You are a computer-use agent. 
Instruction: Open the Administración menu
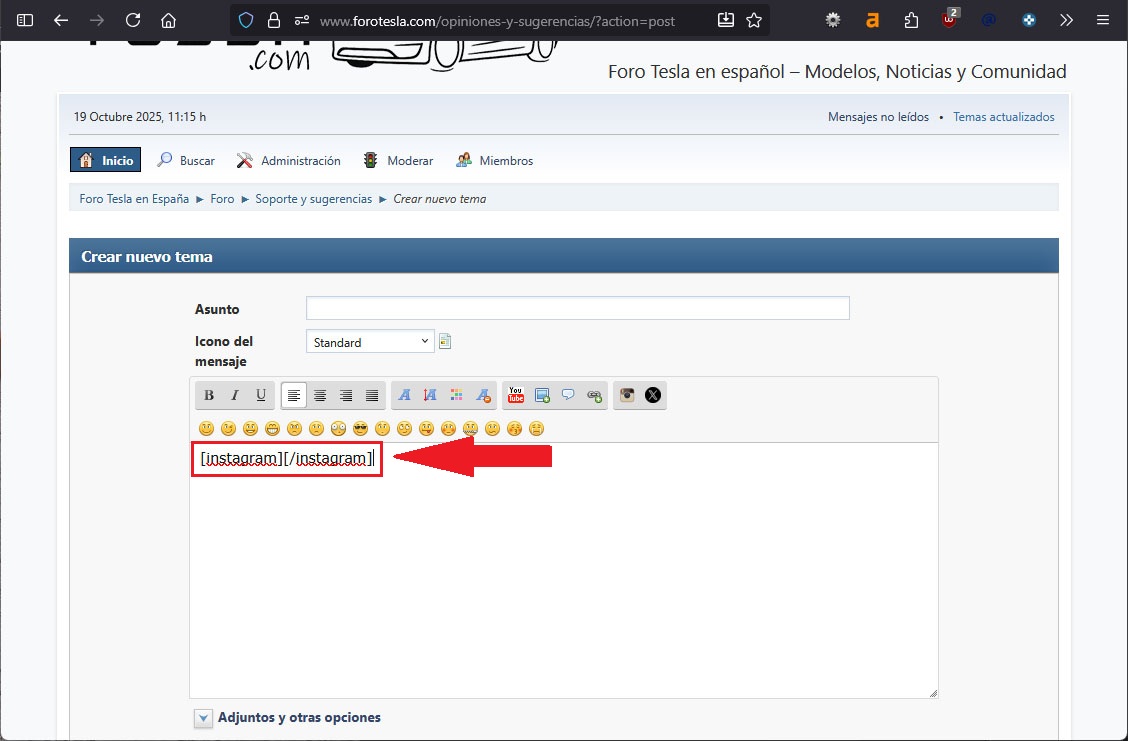(289, 161)
